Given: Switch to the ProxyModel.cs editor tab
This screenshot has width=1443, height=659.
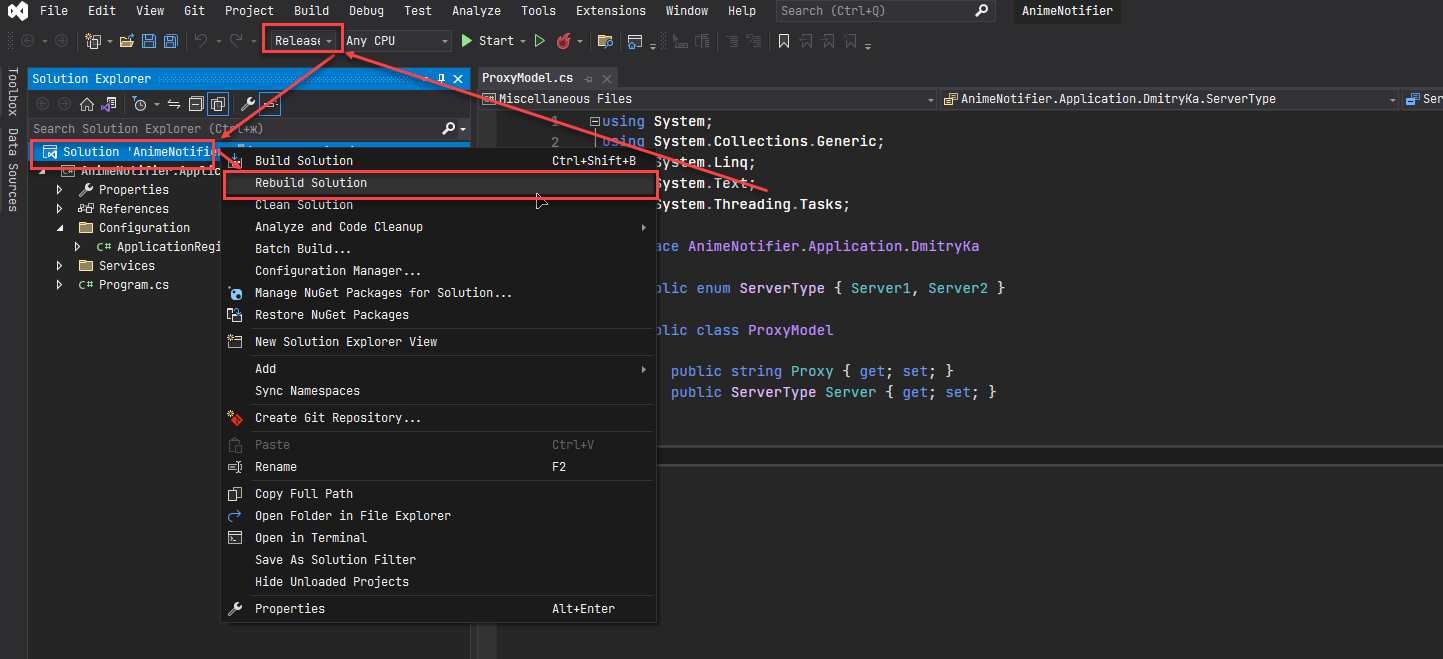Looking at the screenshot, I should click(527, 78).
